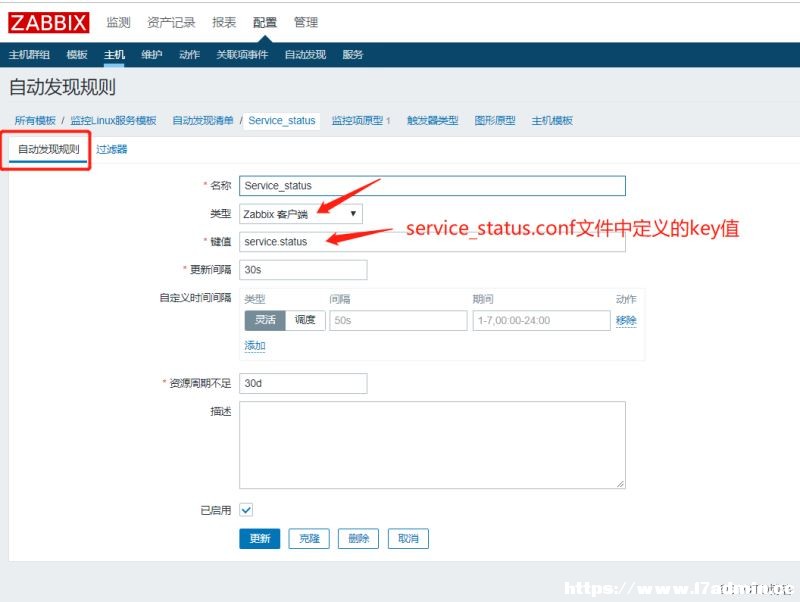
Task: Open 主机模板 link
Action: tap(552, 120)
